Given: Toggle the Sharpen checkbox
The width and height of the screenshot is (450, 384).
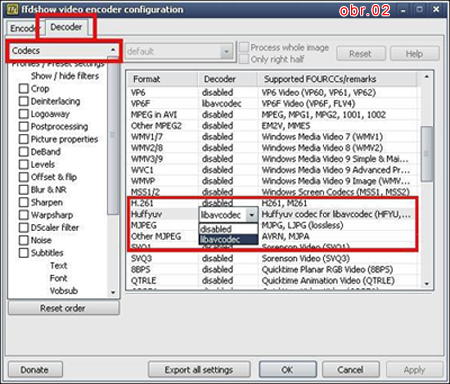Looking at the screenshot, I should click(24, 202).
